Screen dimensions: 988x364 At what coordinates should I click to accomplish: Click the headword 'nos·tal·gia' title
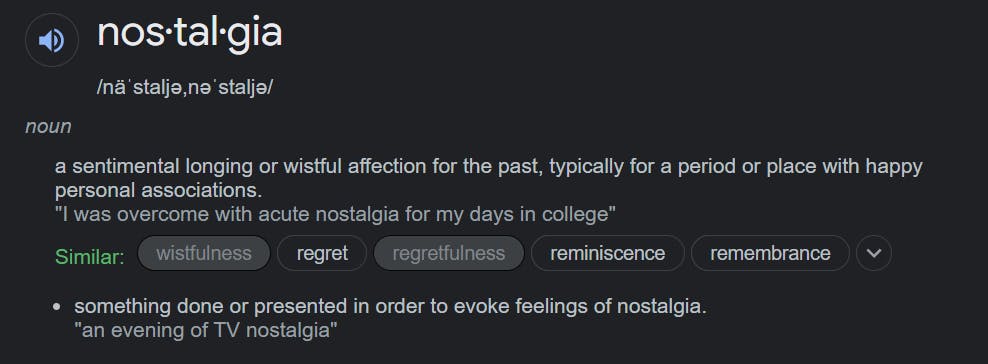(x=190, y=33)
